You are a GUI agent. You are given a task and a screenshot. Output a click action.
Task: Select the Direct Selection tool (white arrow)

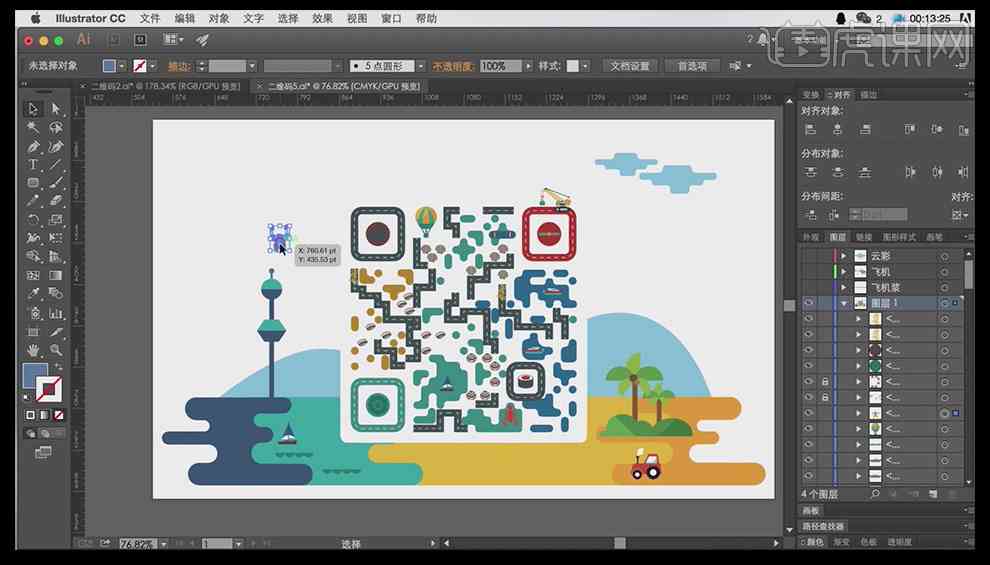pos(56,109)
